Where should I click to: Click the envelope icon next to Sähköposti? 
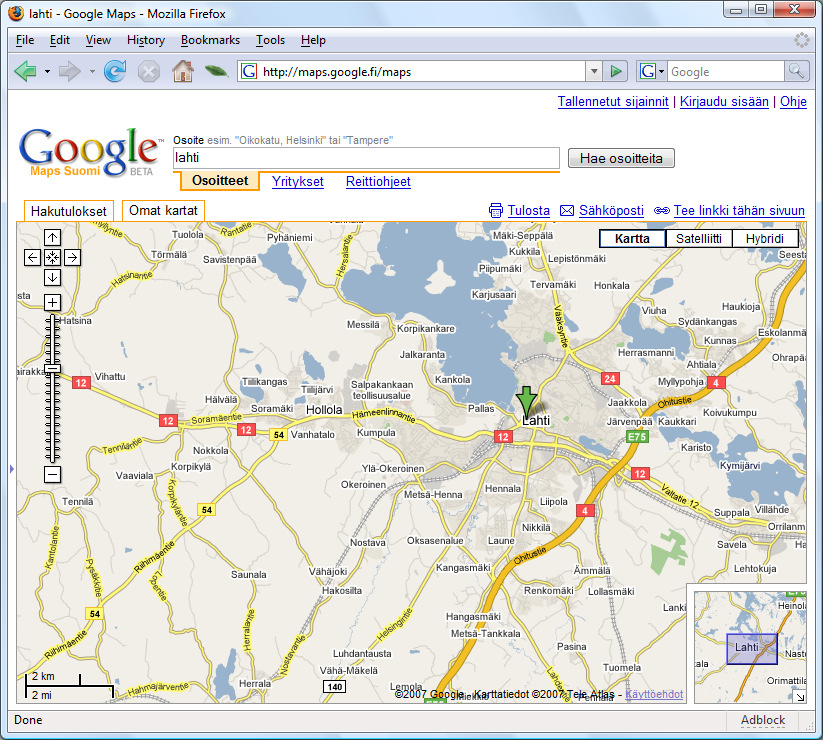(567, 210)
